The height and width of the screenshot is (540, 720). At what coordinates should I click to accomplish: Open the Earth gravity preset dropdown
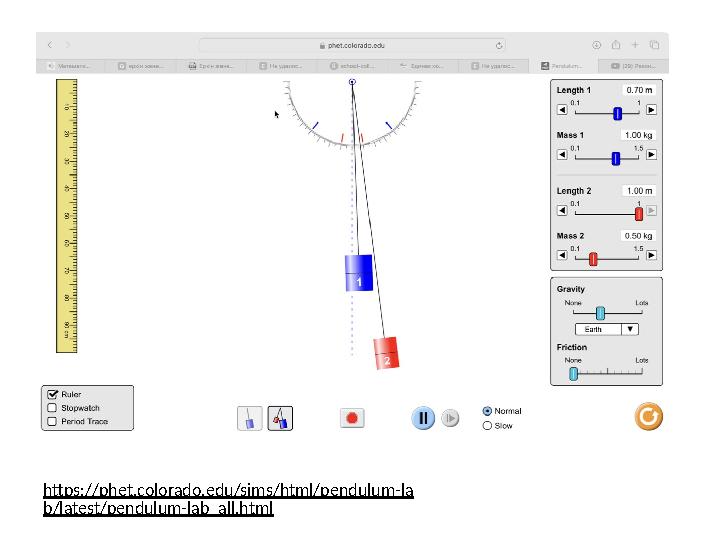point(607,329)
